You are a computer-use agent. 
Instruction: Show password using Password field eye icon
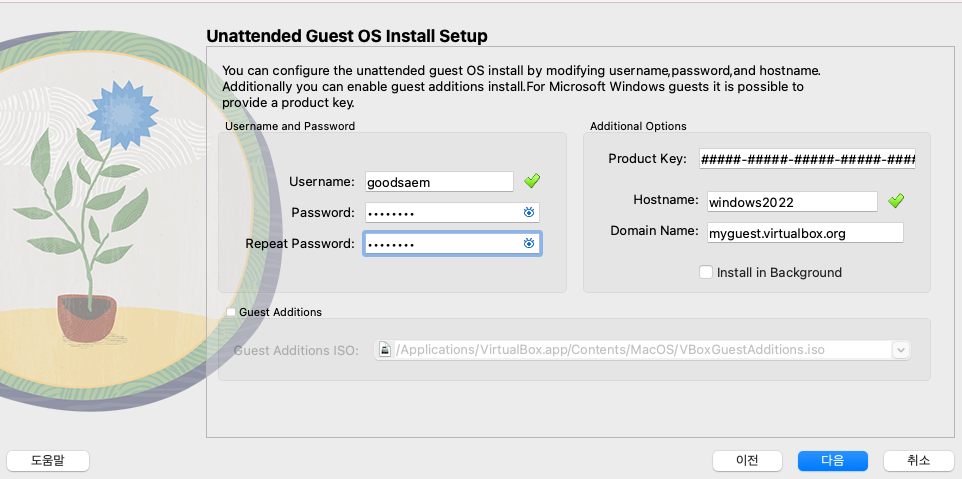click(x=529, y=212)
